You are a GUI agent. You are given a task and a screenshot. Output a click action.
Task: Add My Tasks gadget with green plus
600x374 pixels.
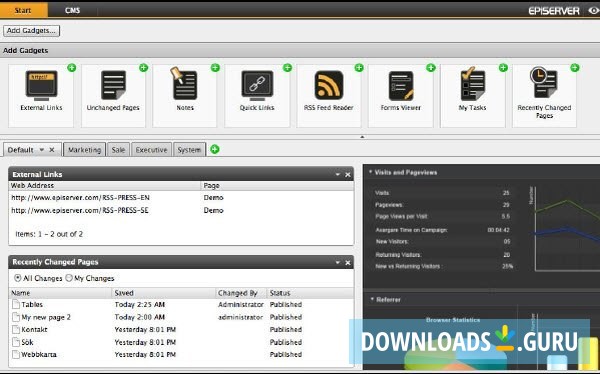pos(503,68)
